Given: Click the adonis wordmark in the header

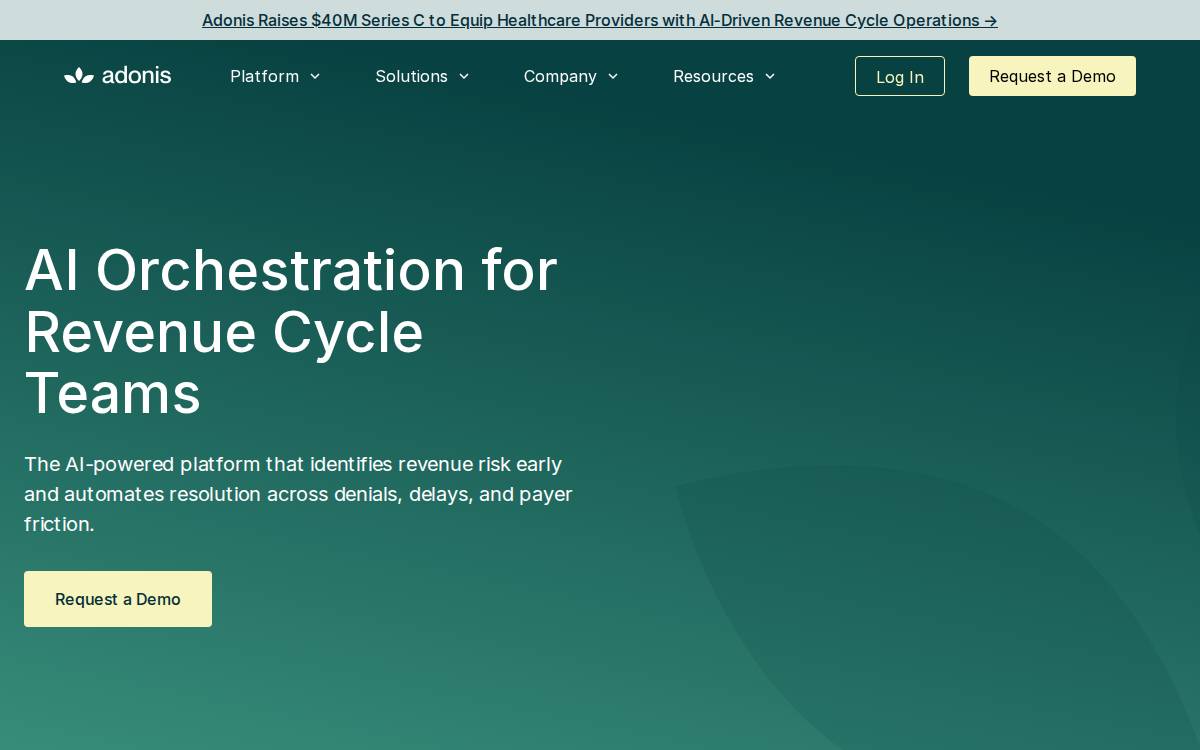Looking at the screenshot, I should click(137, 76).
